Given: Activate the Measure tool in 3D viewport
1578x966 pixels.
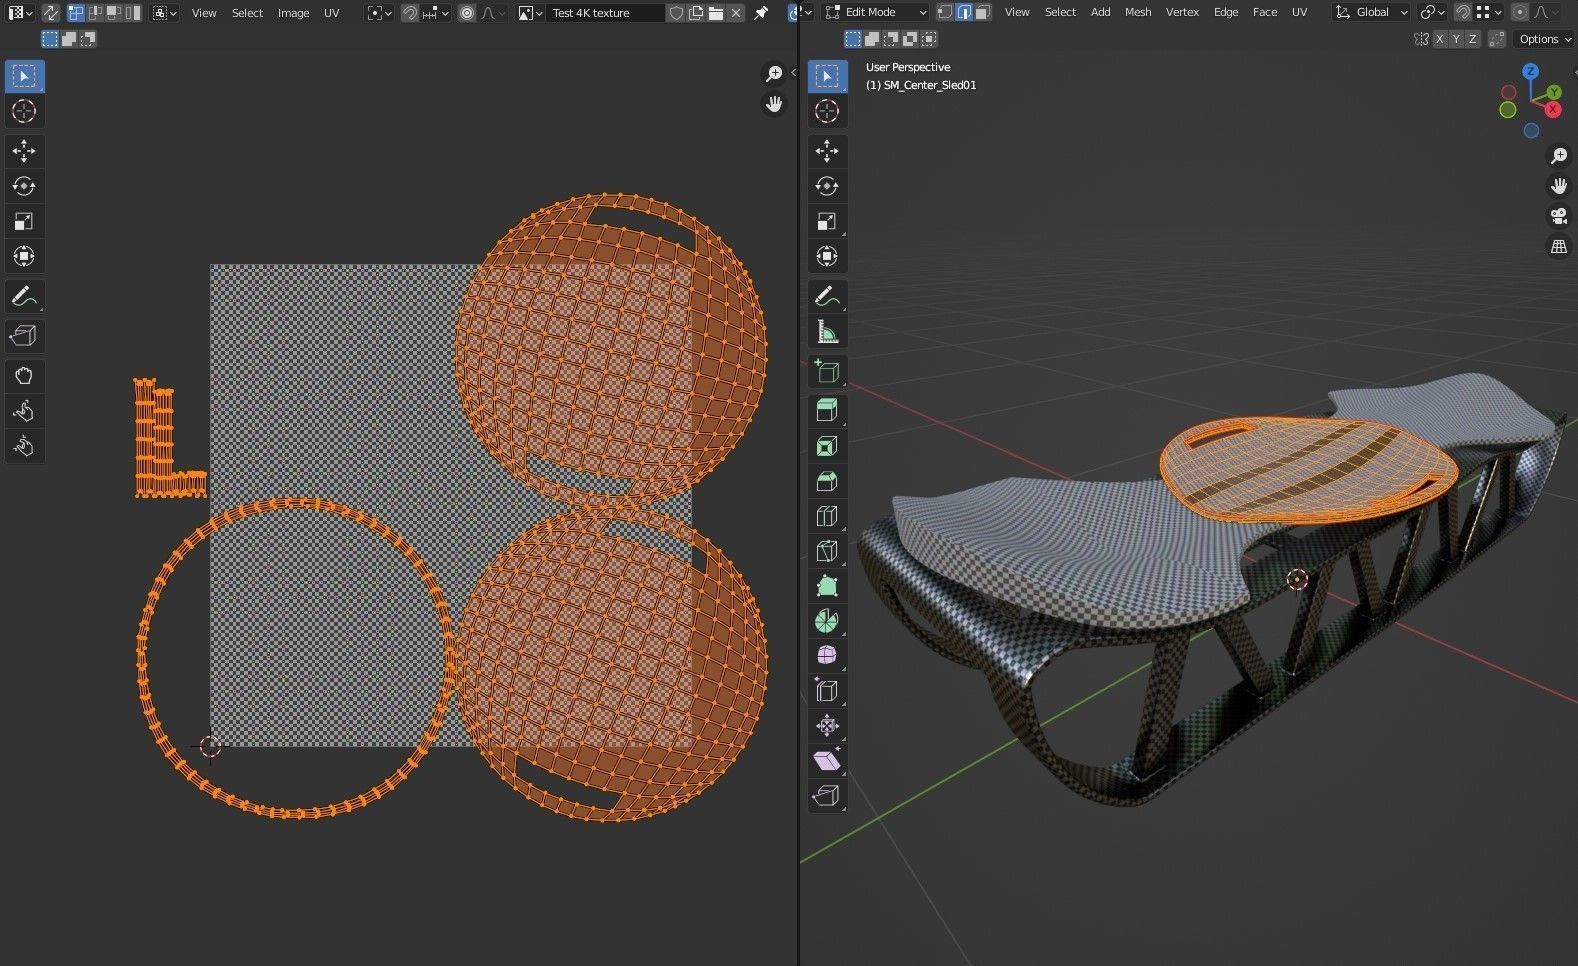Looking at the screenshot, I should (x=827, y=332).
